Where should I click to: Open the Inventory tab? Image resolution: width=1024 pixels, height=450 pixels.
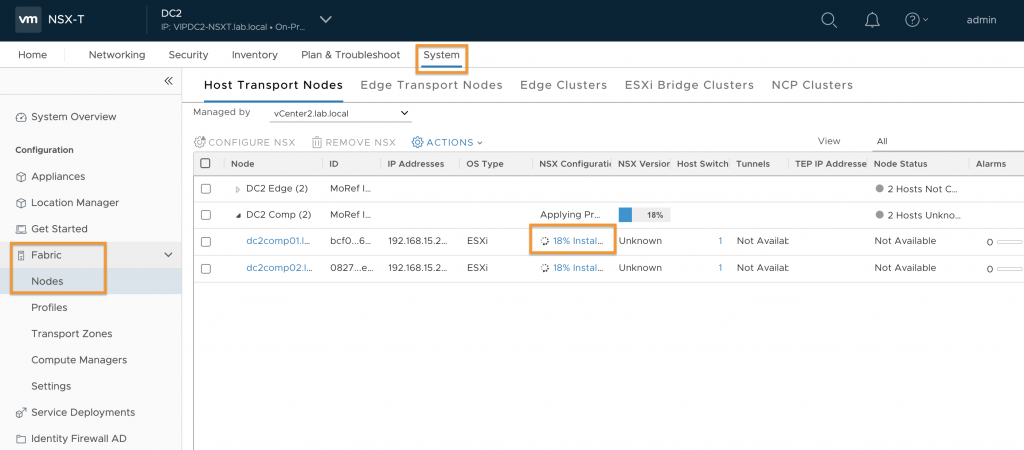(x=255, y=55)
